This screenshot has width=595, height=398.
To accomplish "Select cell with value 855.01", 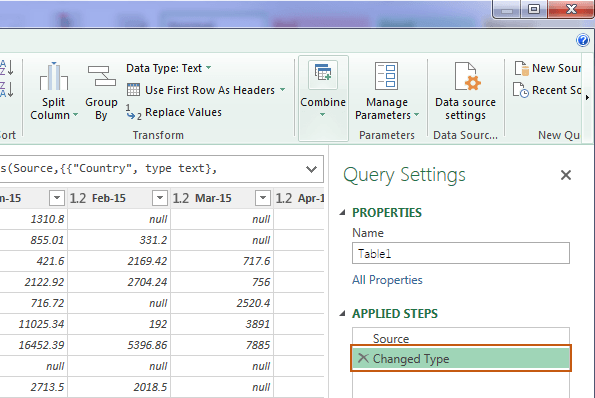I will coord(33,240).
